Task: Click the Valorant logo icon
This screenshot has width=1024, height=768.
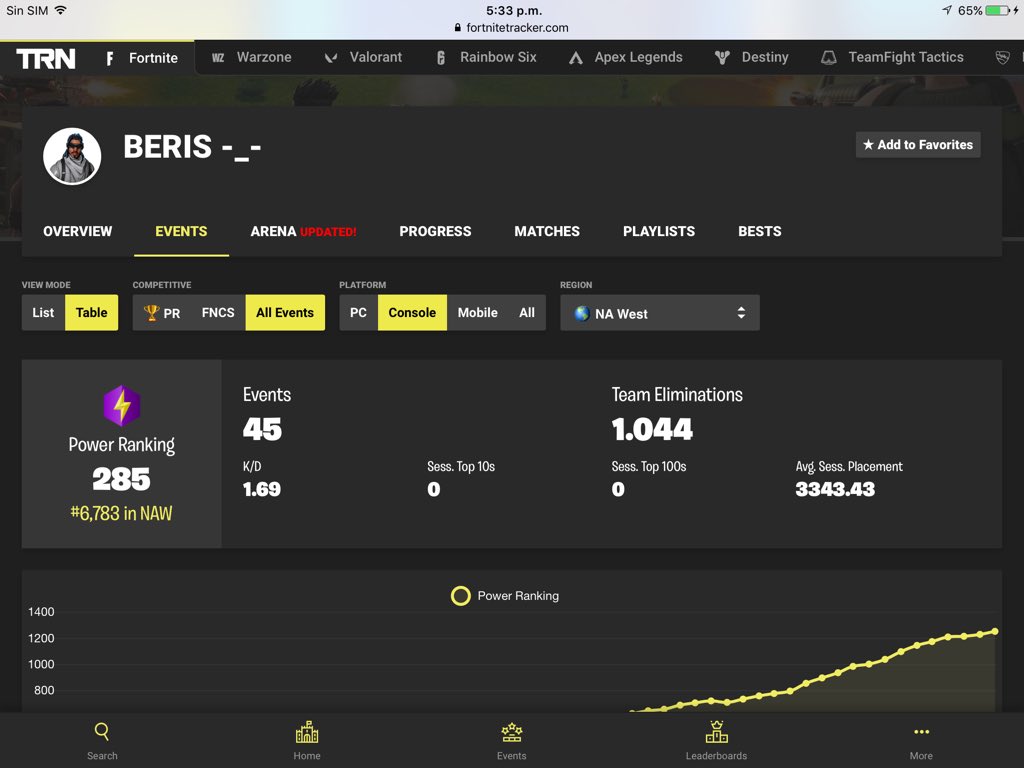Action: click(331, 57)
